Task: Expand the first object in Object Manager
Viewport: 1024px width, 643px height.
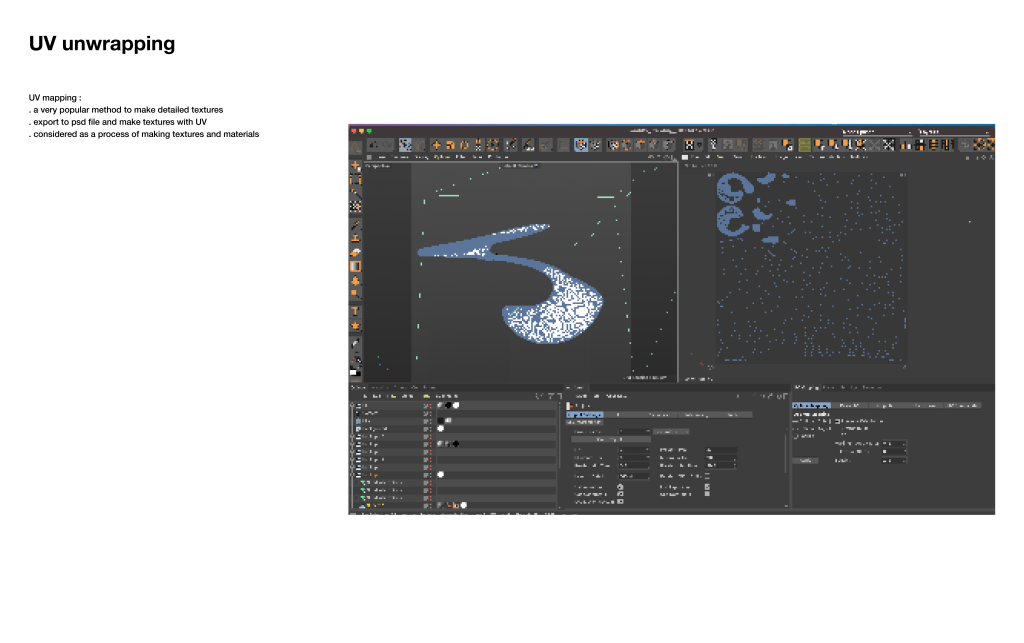Action: [354, 405]
